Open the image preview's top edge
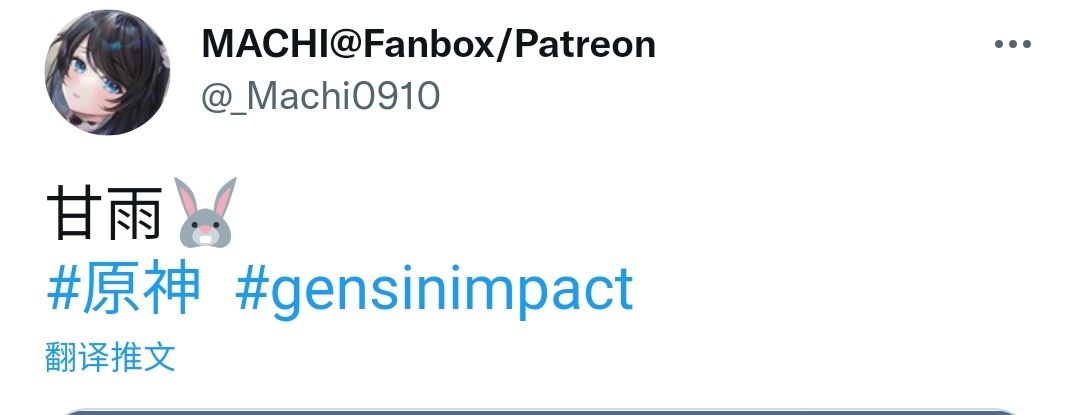 click(540, 412)
